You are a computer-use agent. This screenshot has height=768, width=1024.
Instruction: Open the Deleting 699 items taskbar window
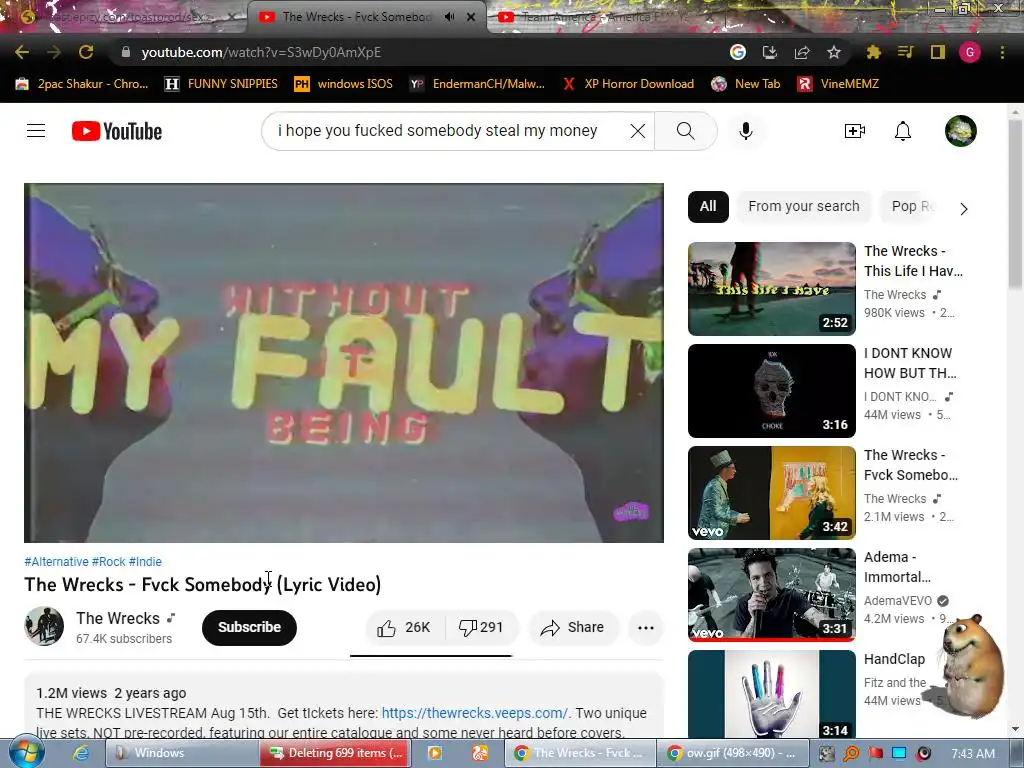point(335,753)
